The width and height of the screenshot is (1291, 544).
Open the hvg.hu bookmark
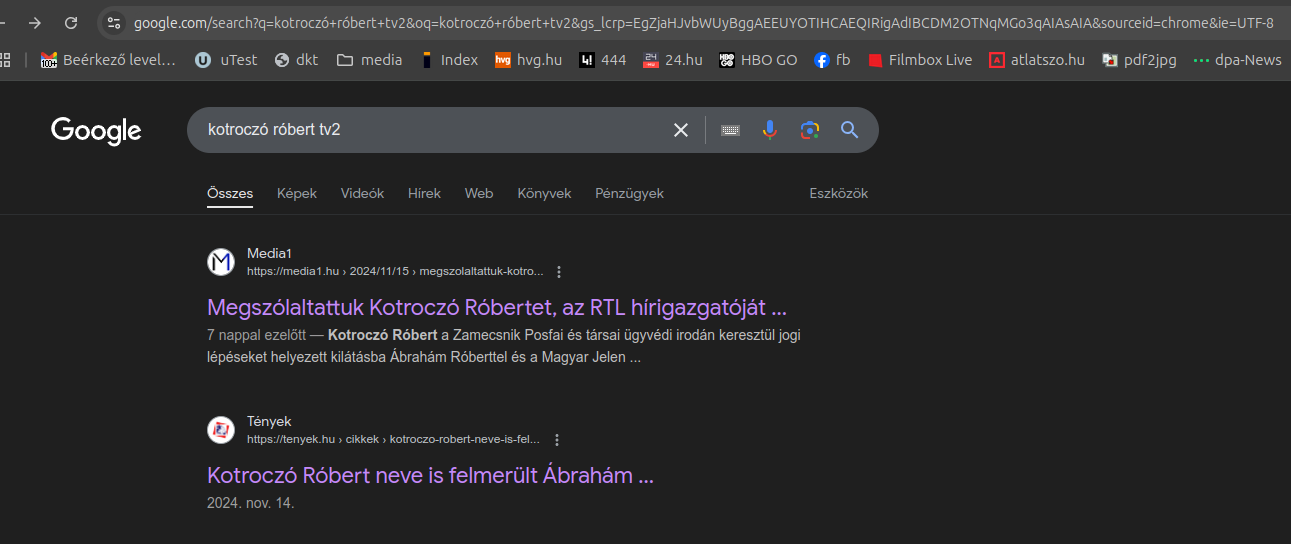pyautogui.click(x=528, y=60)
